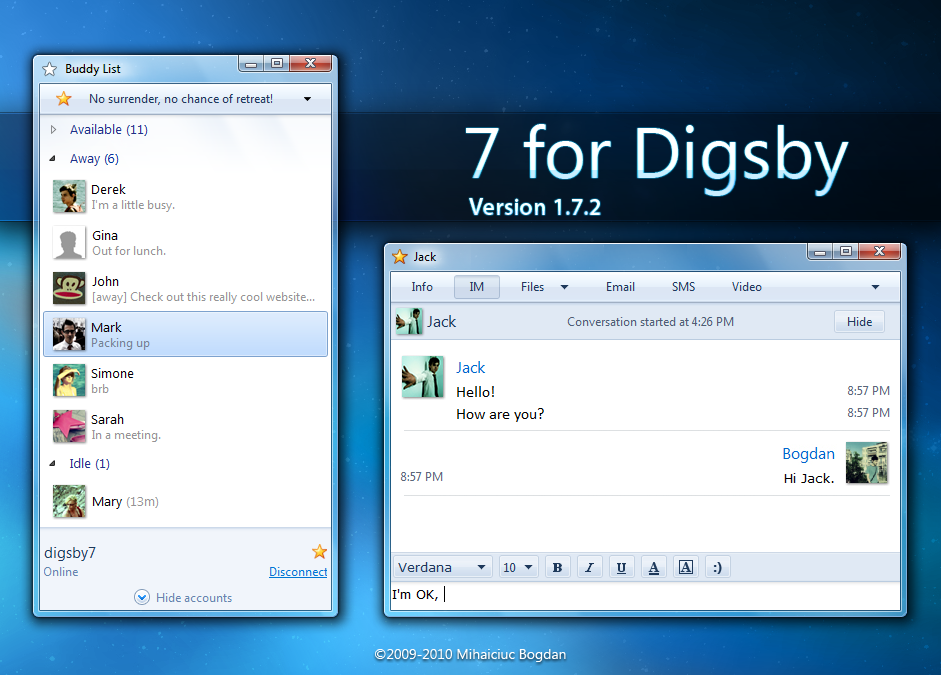Click Sarah's pink star avatar
The height and width of the screenshot is (675, 941).
tap(69, 426)
